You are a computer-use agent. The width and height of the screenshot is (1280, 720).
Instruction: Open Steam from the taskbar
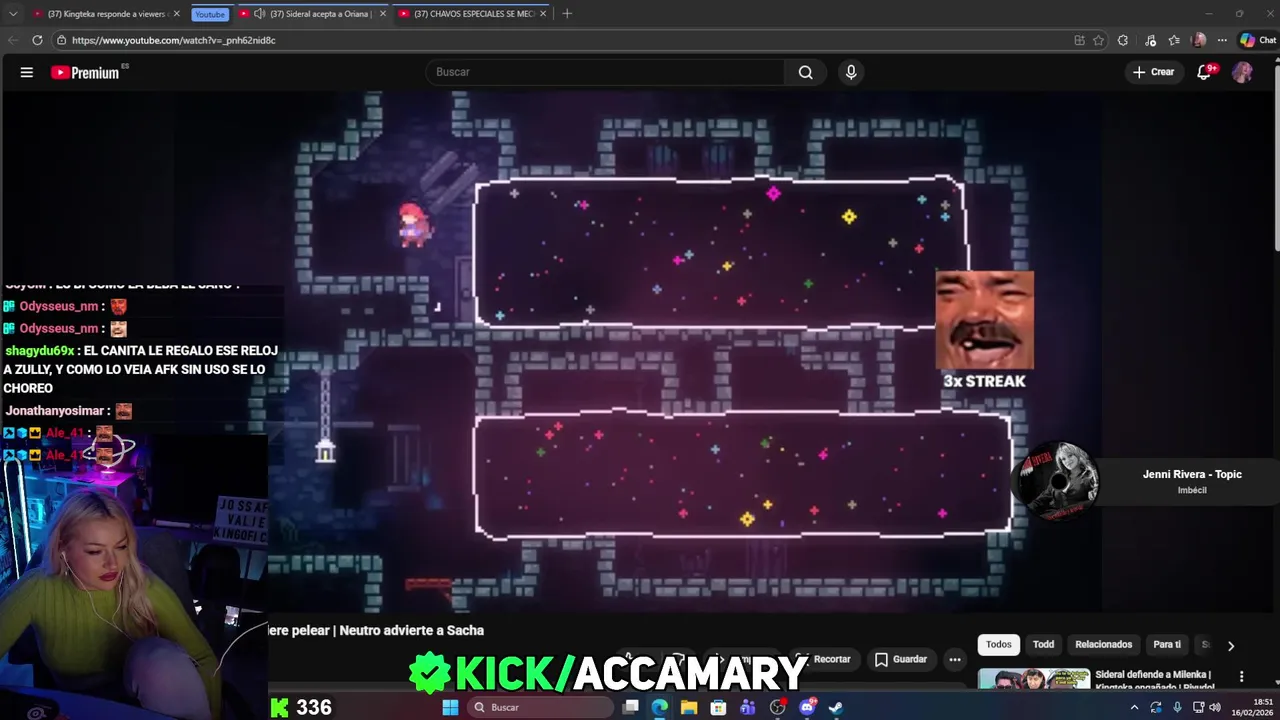click(x=836, y=707)
